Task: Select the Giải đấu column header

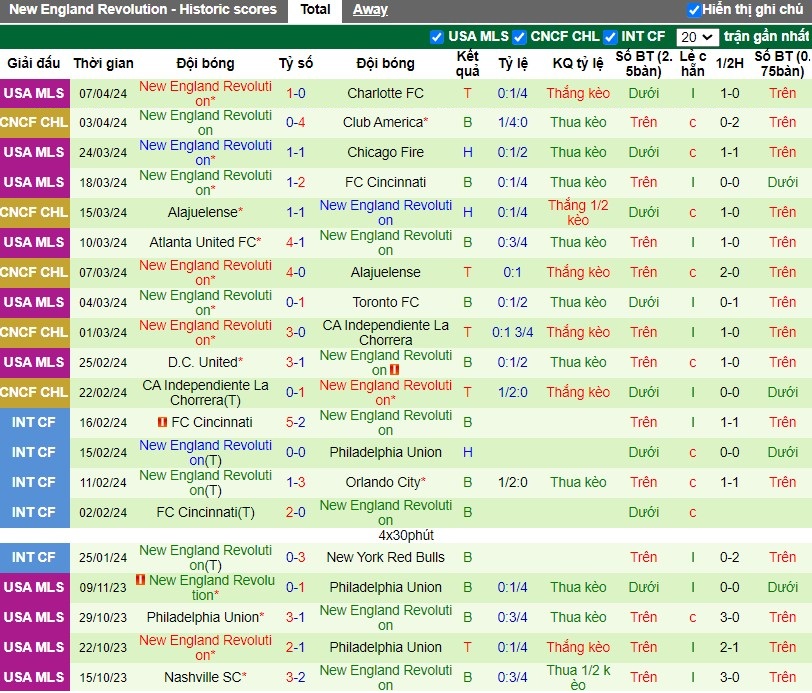Action: point(34,63)
